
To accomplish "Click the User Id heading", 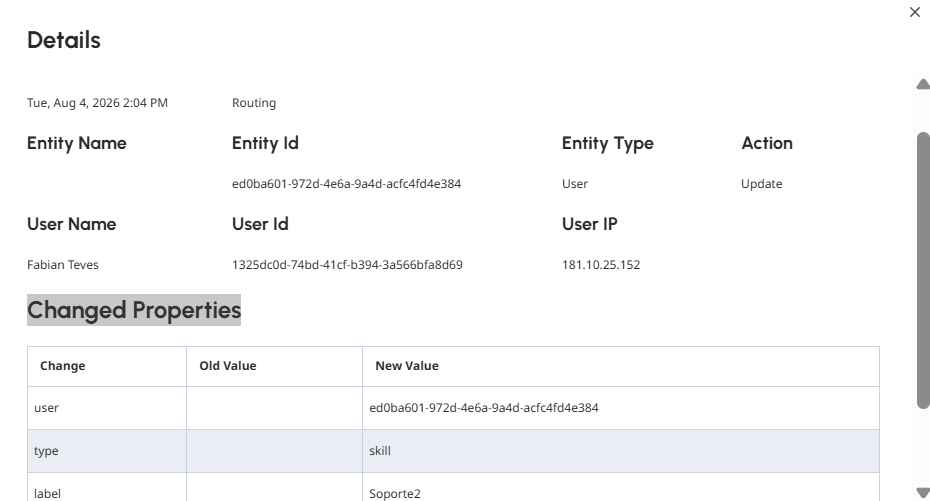I will pos(260,224).
